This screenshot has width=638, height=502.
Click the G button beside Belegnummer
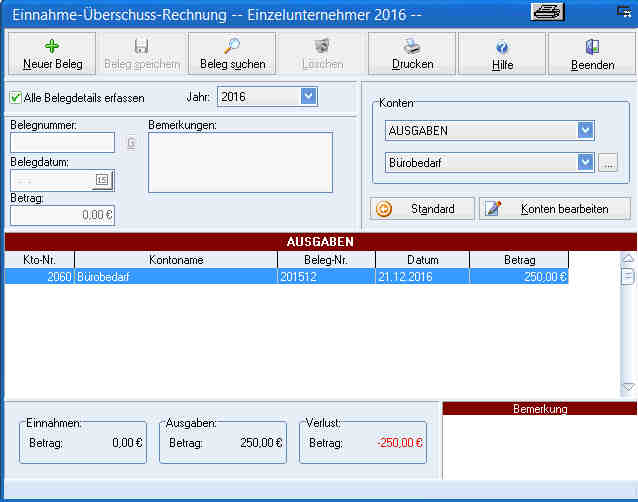tap(131, 143)
